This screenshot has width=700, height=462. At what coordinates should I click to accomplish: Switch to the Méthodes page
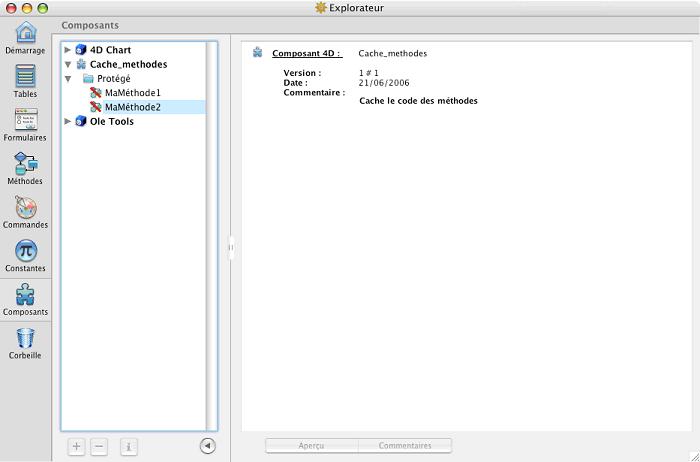click(x=25, y=164)
